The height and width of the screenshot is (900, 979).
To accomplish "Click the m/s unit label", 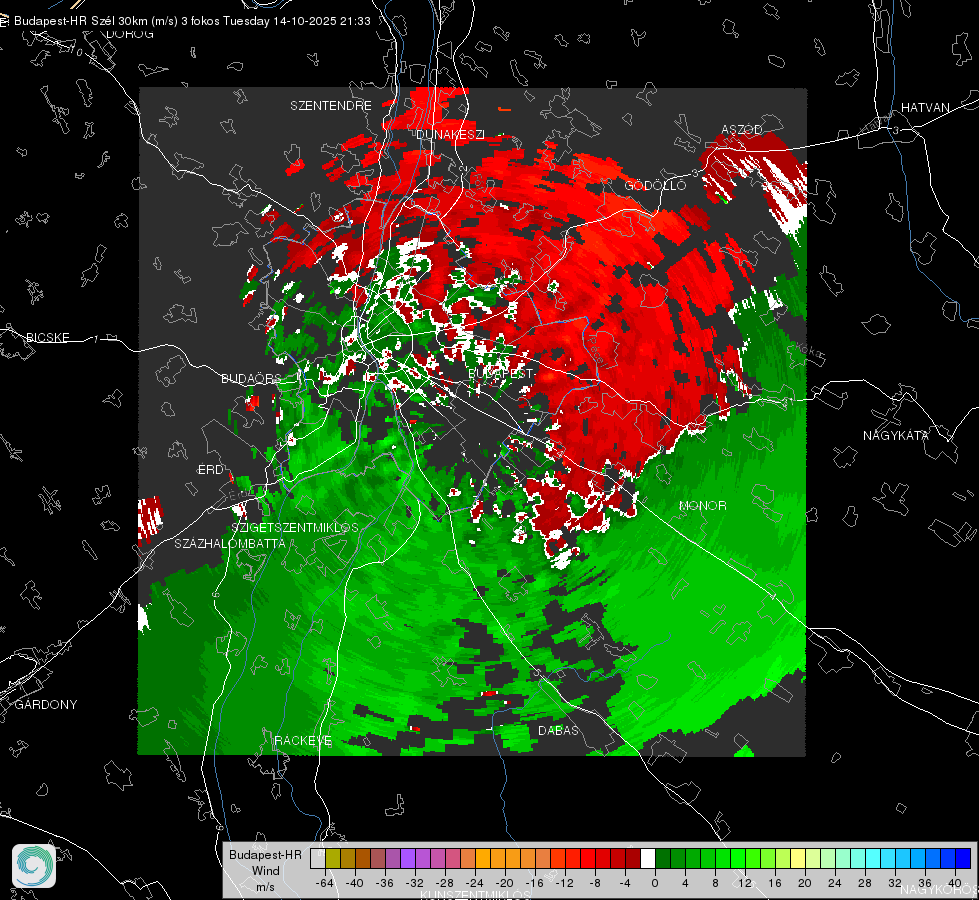I will [x=265, y=886].
